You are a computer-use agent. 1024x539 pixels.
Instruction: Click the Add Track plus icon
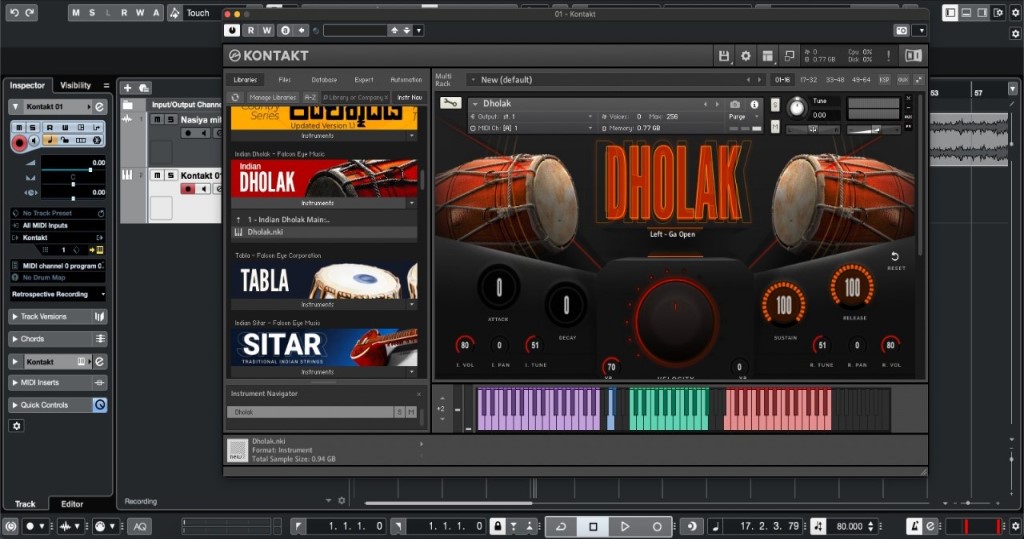pyautogui.click(x=127, y=88)
